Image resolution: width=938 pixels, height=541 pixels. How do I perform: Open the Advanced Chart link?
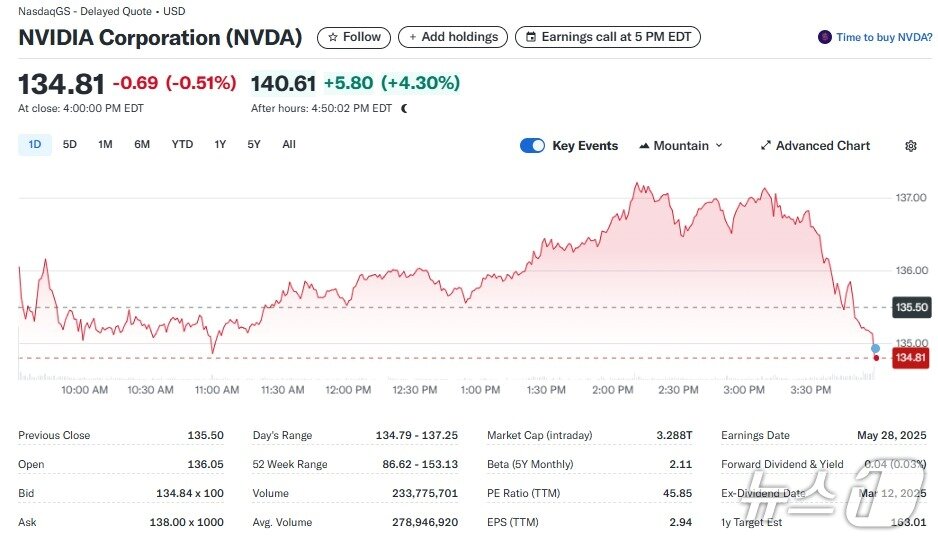[822, 146]
